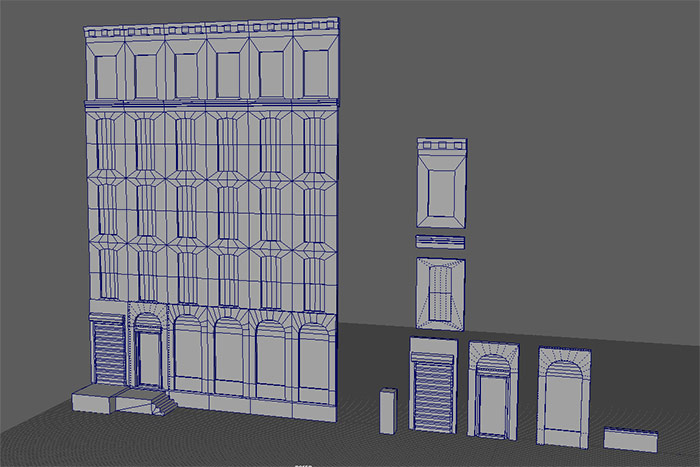Select the standalone tall window module below ledge

point(440,292)
